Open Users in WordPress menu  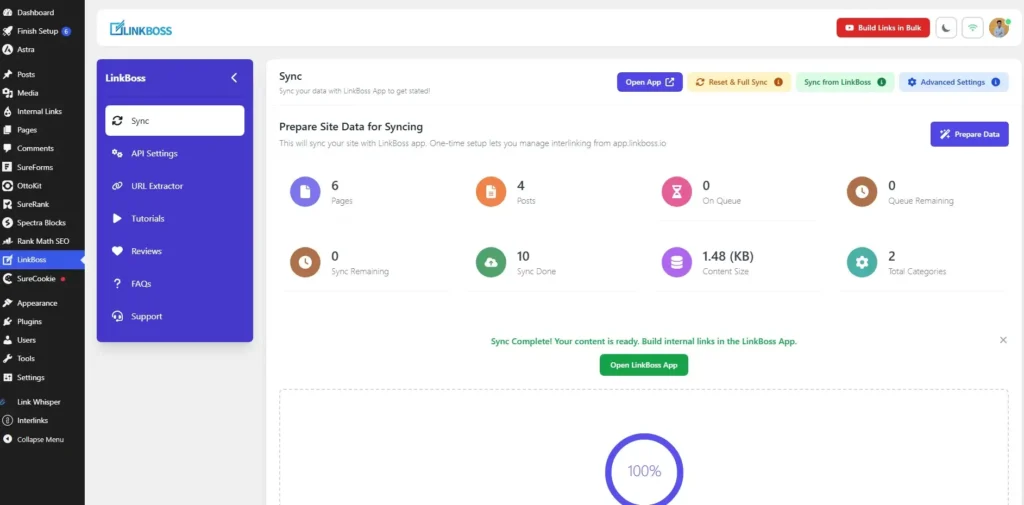42,340
